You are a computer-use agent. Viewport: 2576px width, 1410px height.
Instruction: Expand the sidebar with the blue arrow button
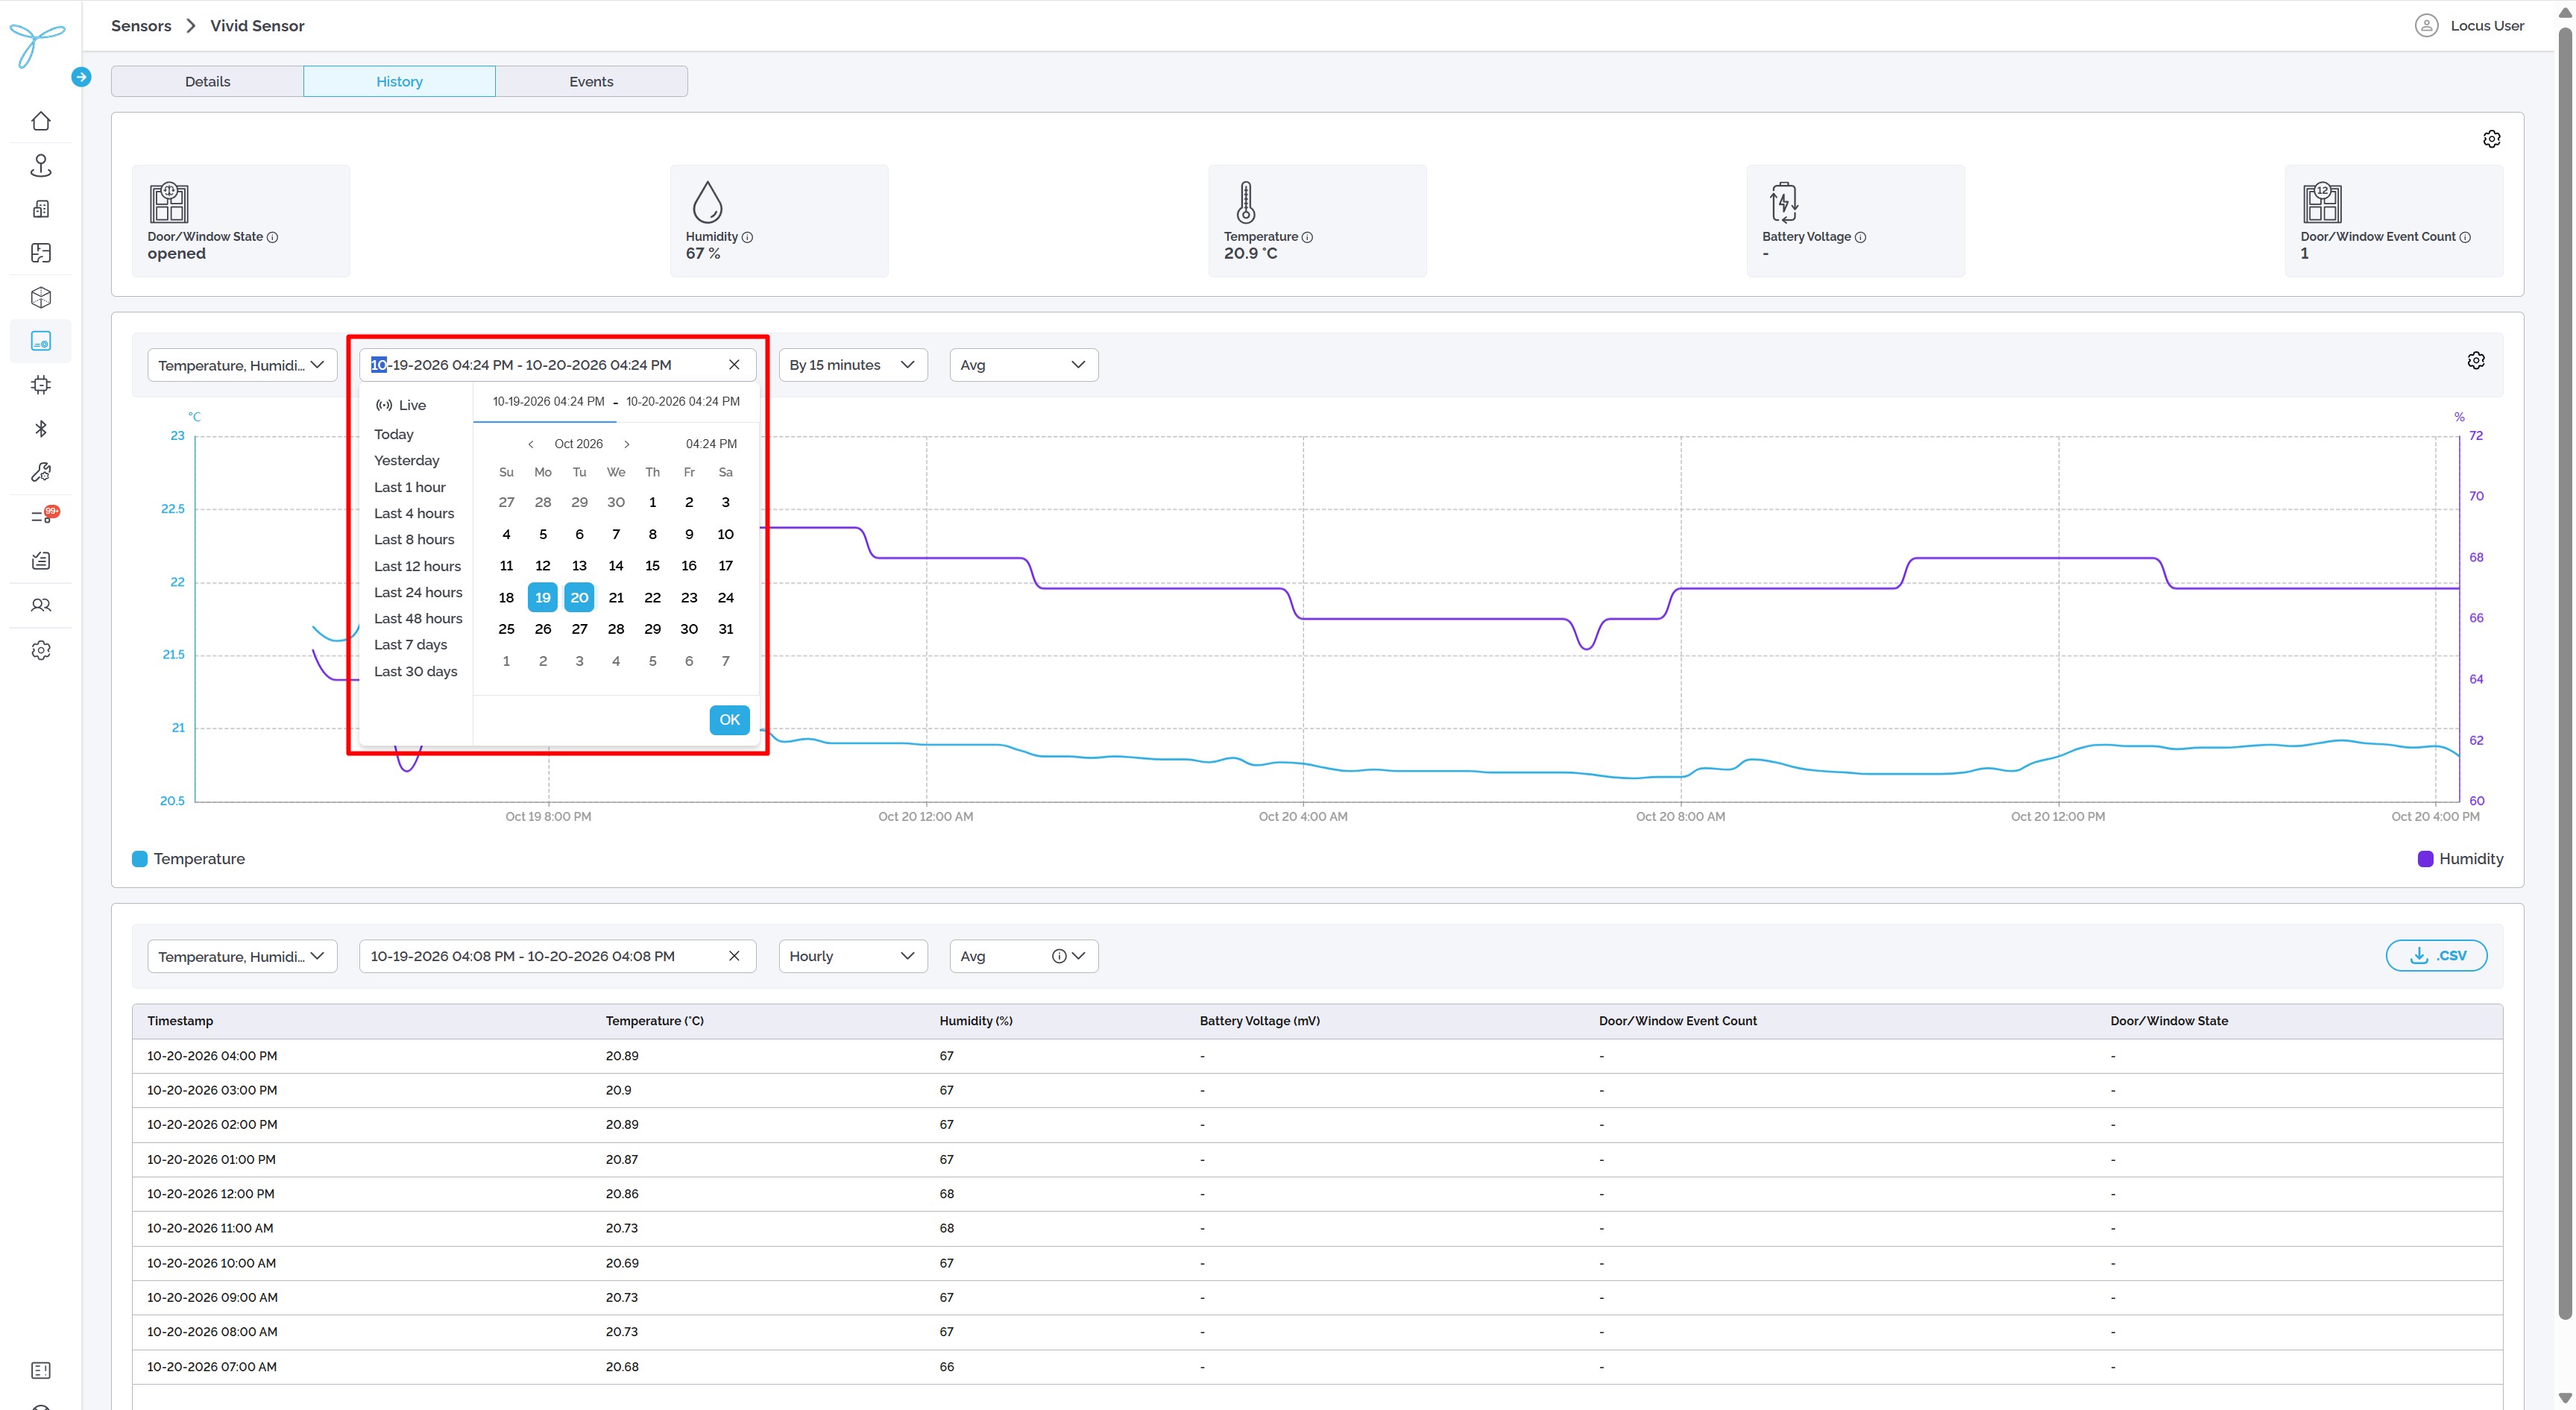click(82, 77)
